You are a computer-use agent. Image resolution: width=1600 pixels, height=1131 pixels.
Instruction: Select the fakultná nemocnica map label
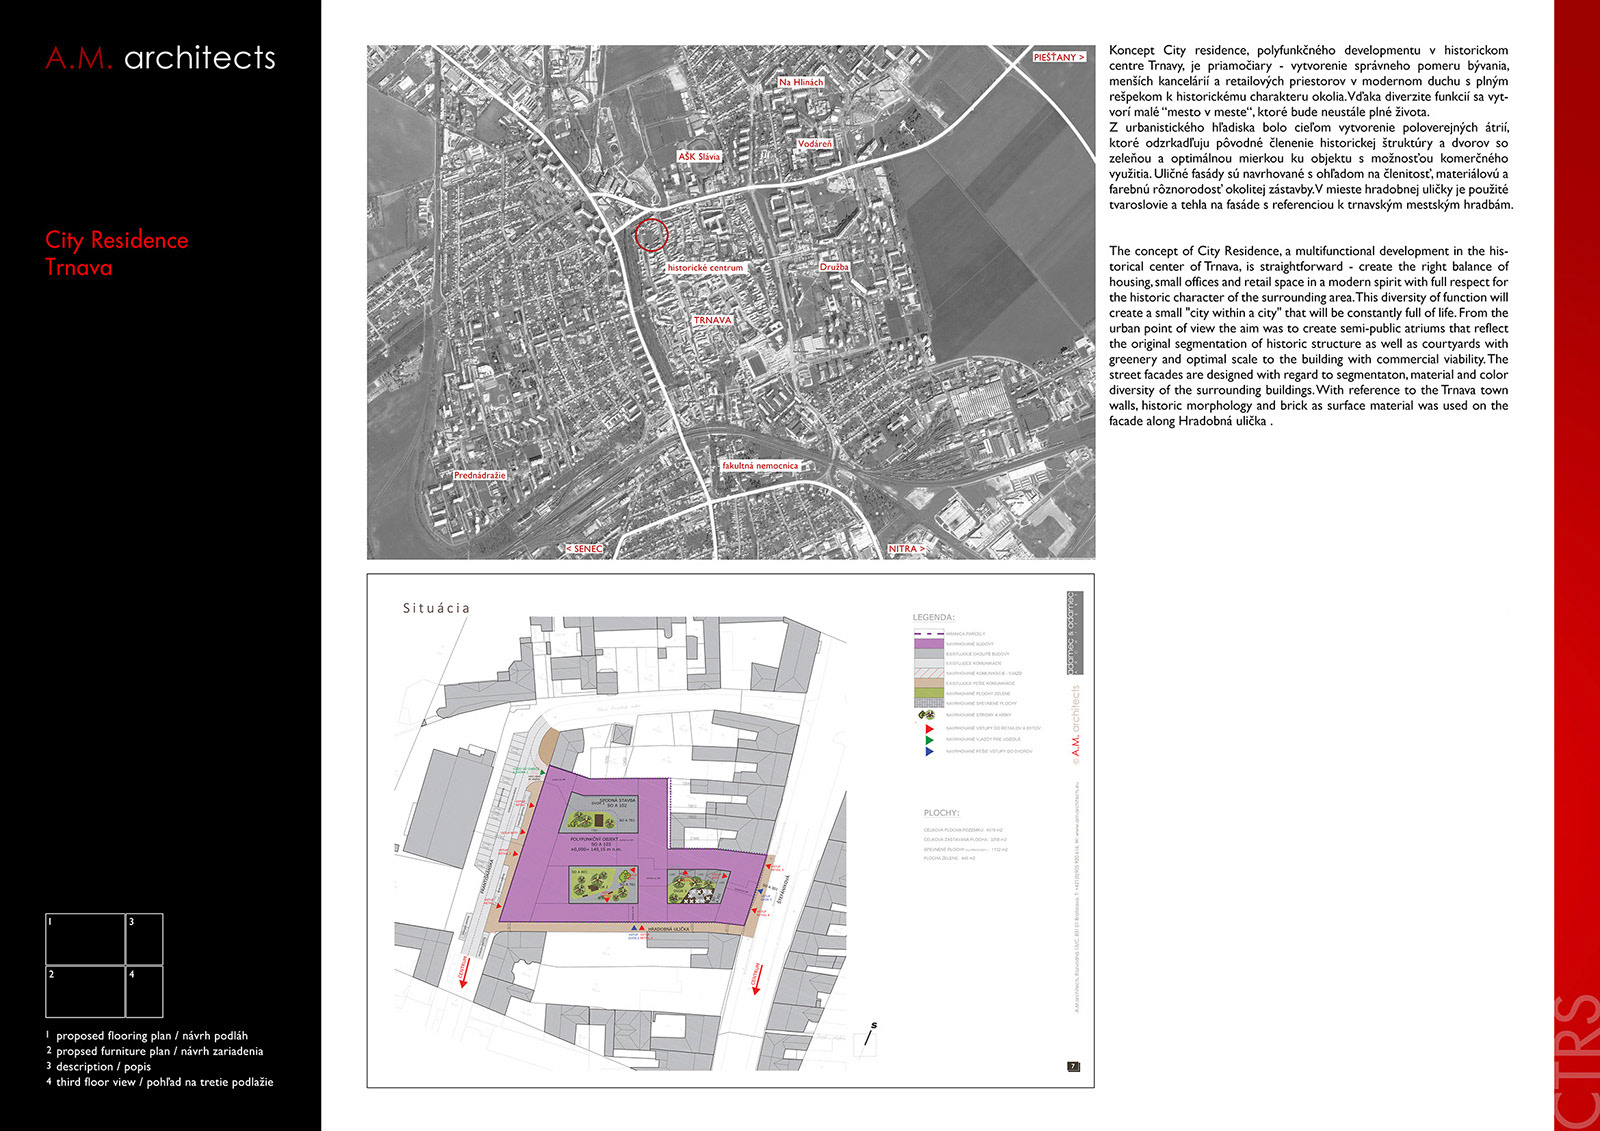coord(760,466)
